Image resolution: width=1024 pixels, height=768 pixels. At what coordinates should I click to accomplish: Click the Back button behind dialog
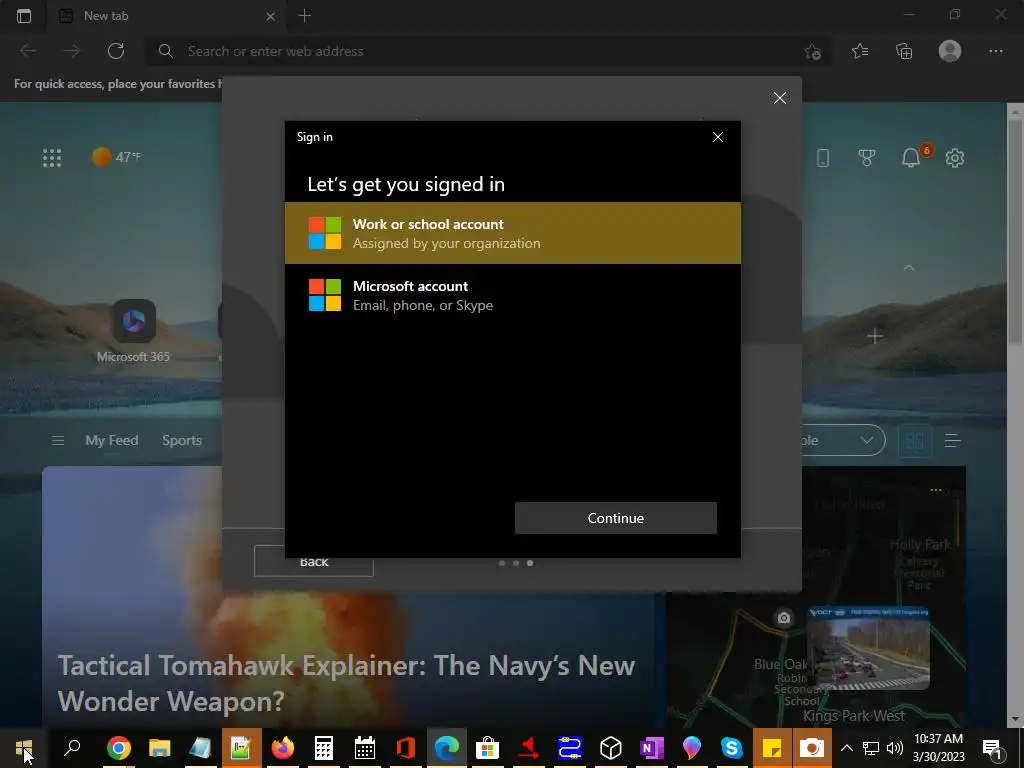pos(313,562)
